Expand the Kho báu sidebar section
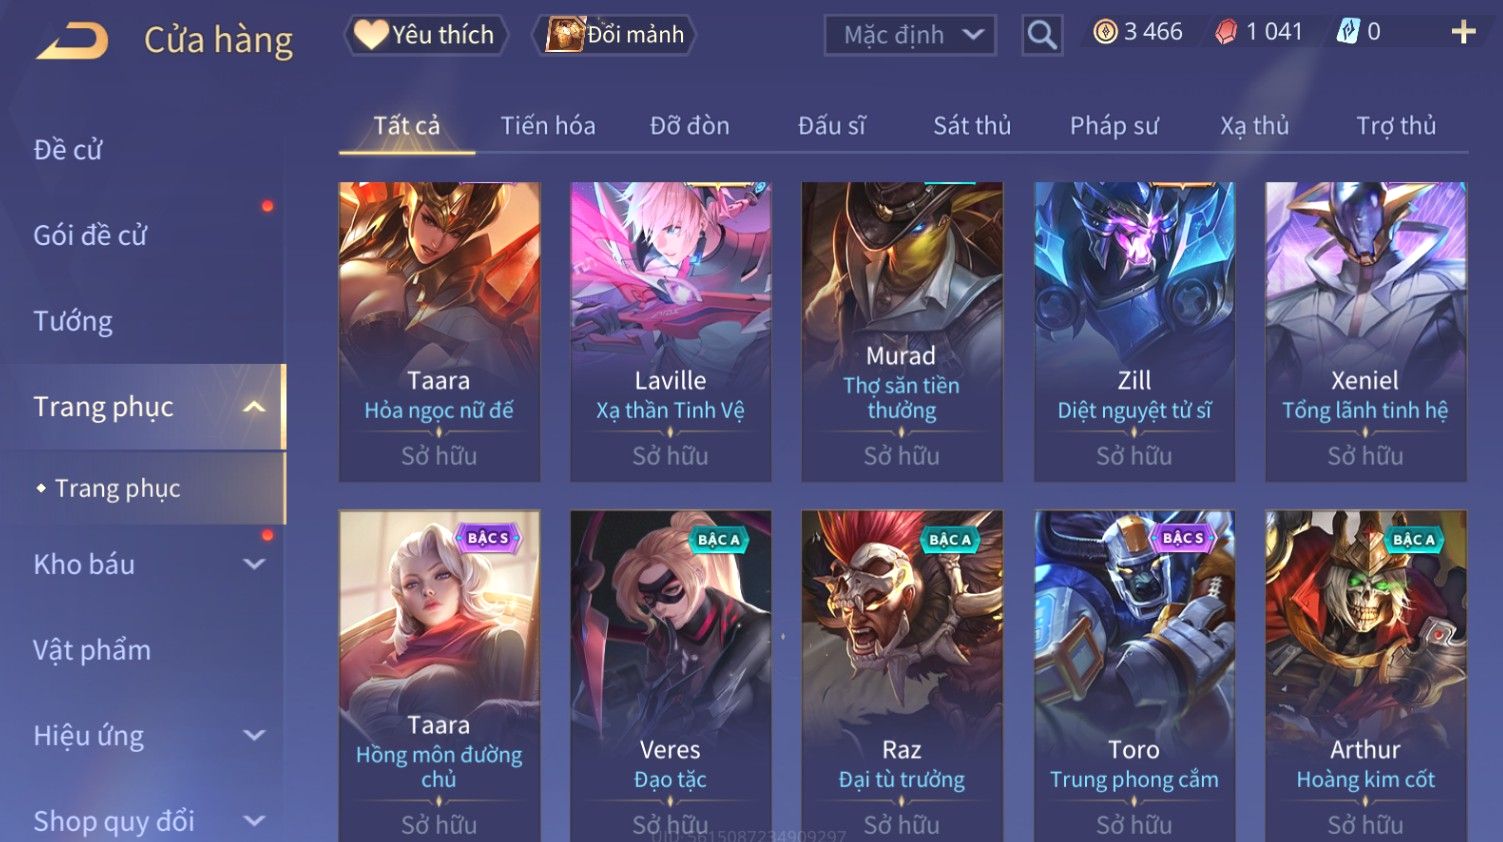 coord(254,564)
